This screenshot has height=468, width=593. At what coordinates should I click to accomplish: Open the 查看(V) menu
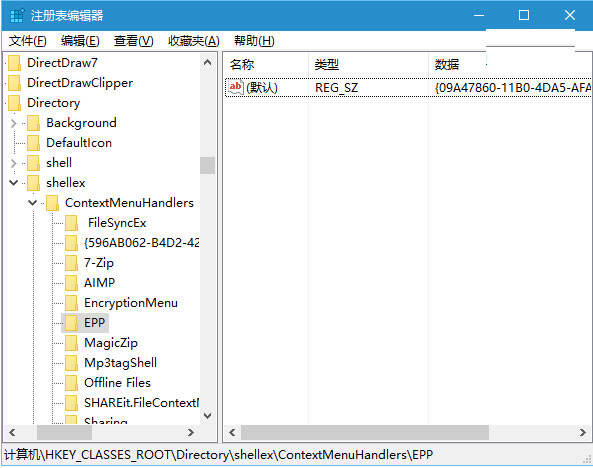[134, 41]
